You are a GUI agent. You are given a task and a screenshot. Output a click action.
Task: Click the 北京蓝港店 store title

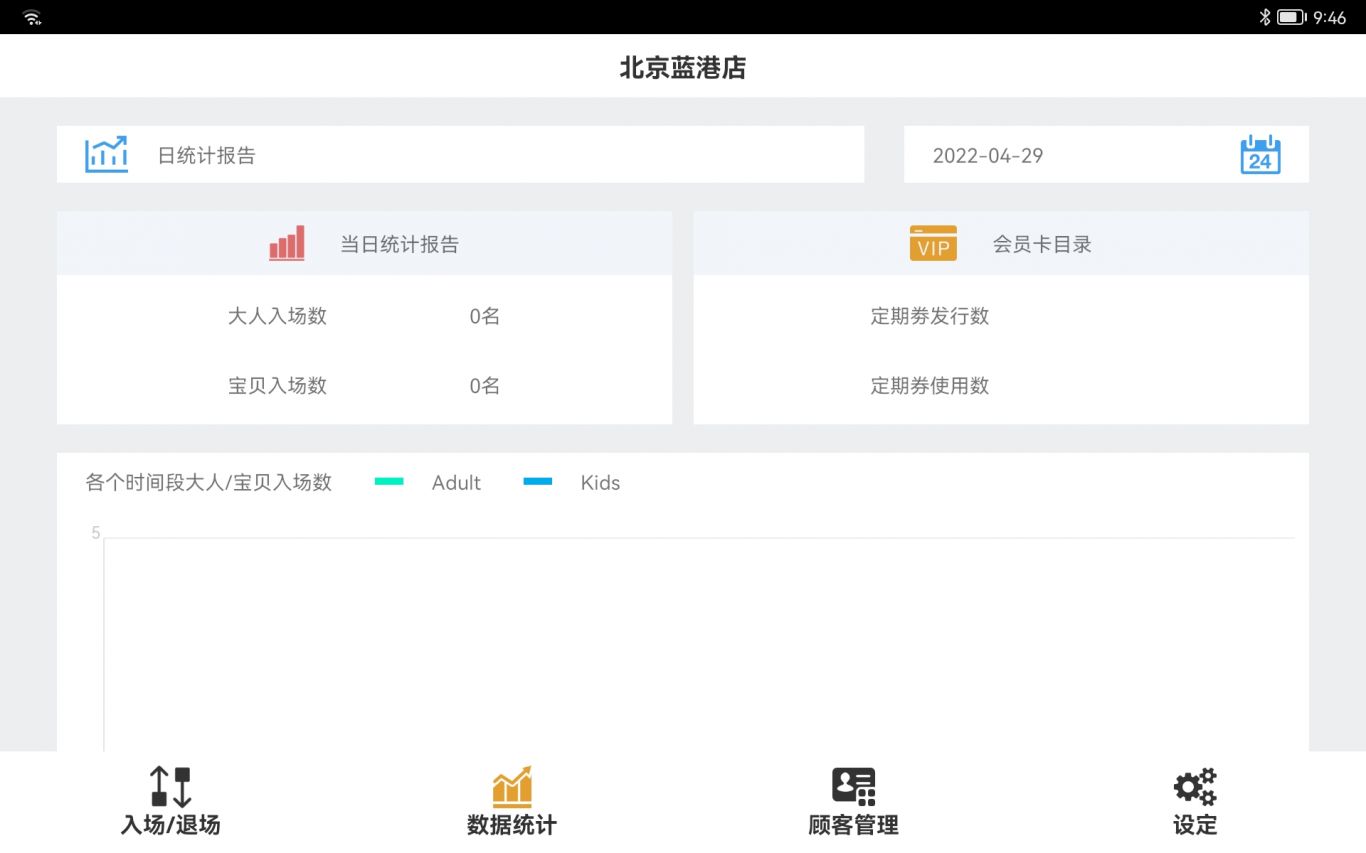[x=683, y=67]
